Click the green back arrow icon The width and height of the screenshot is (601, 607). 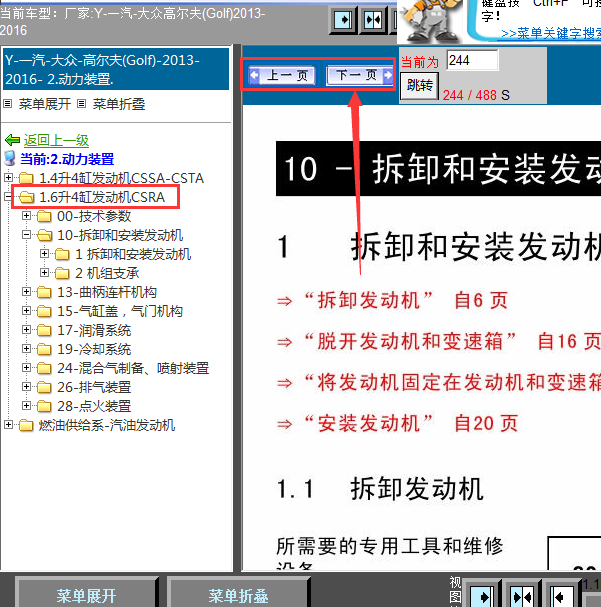point(12,140)
